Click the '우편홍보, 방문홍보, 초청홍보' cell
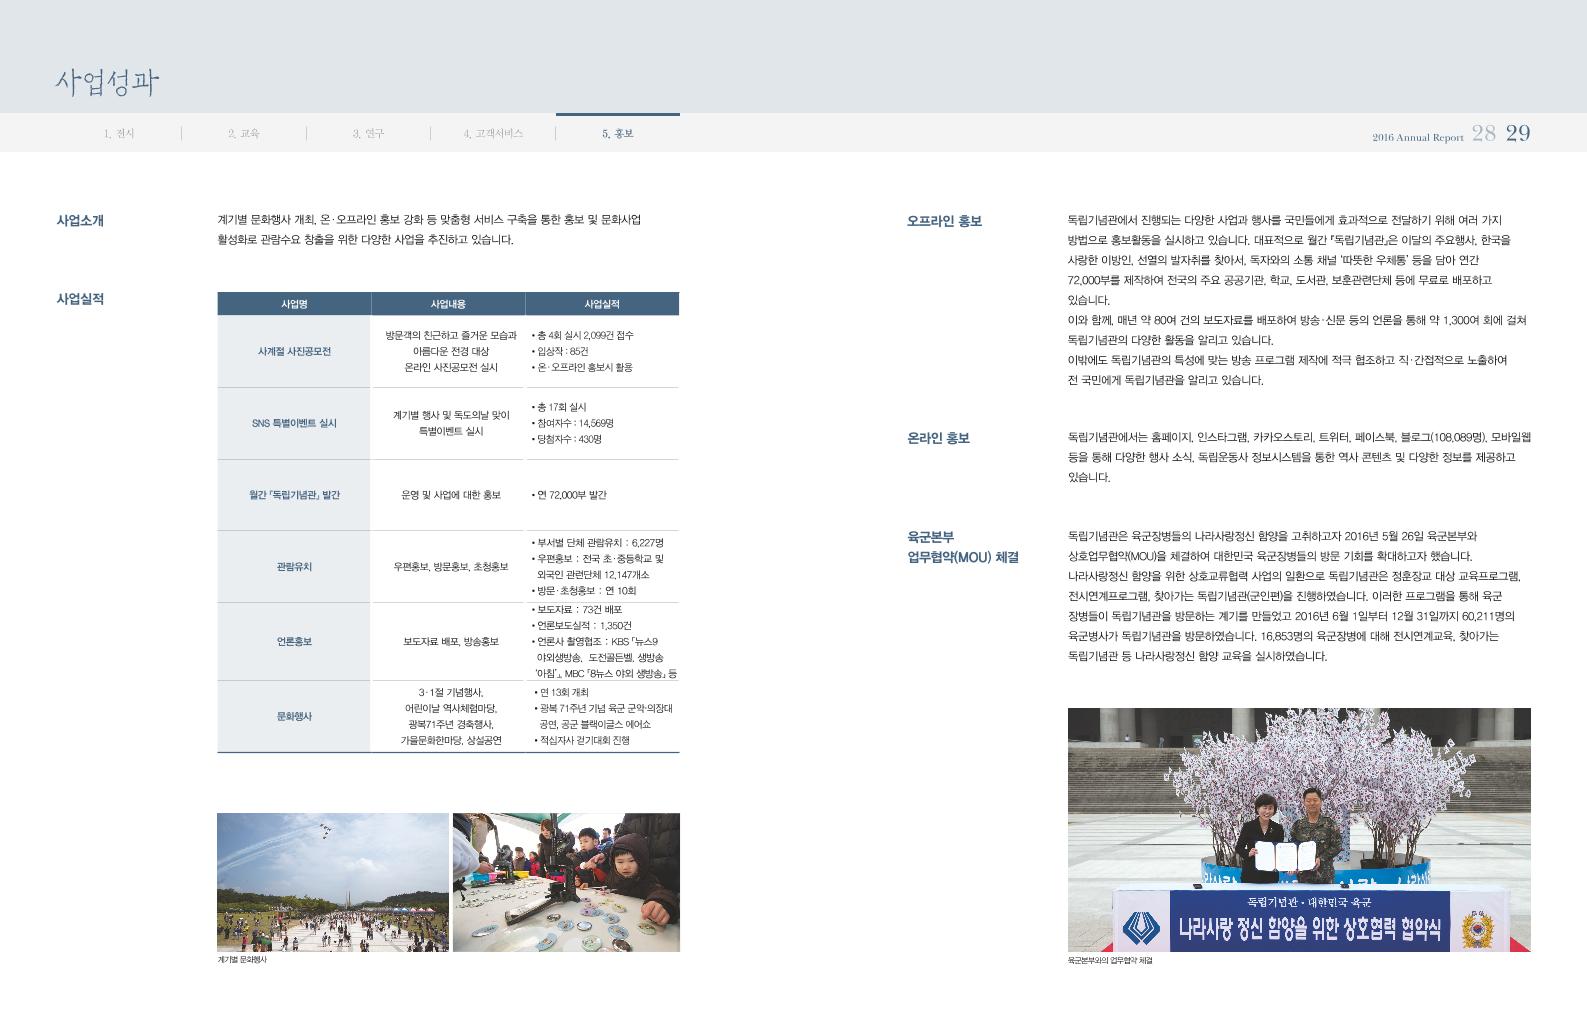Image resolution: width=1587 pixels, height=1020 pixels. coord(450,567)
